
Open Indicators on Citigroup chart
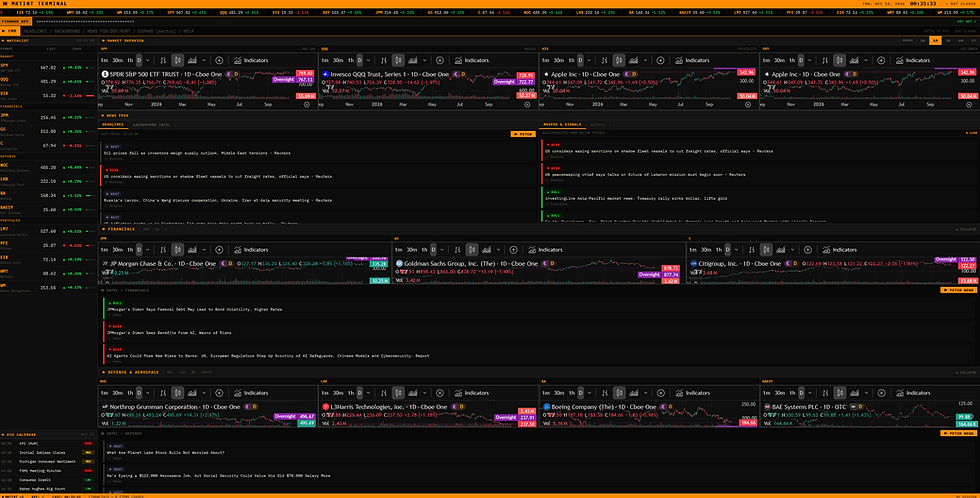pos(839,249)
